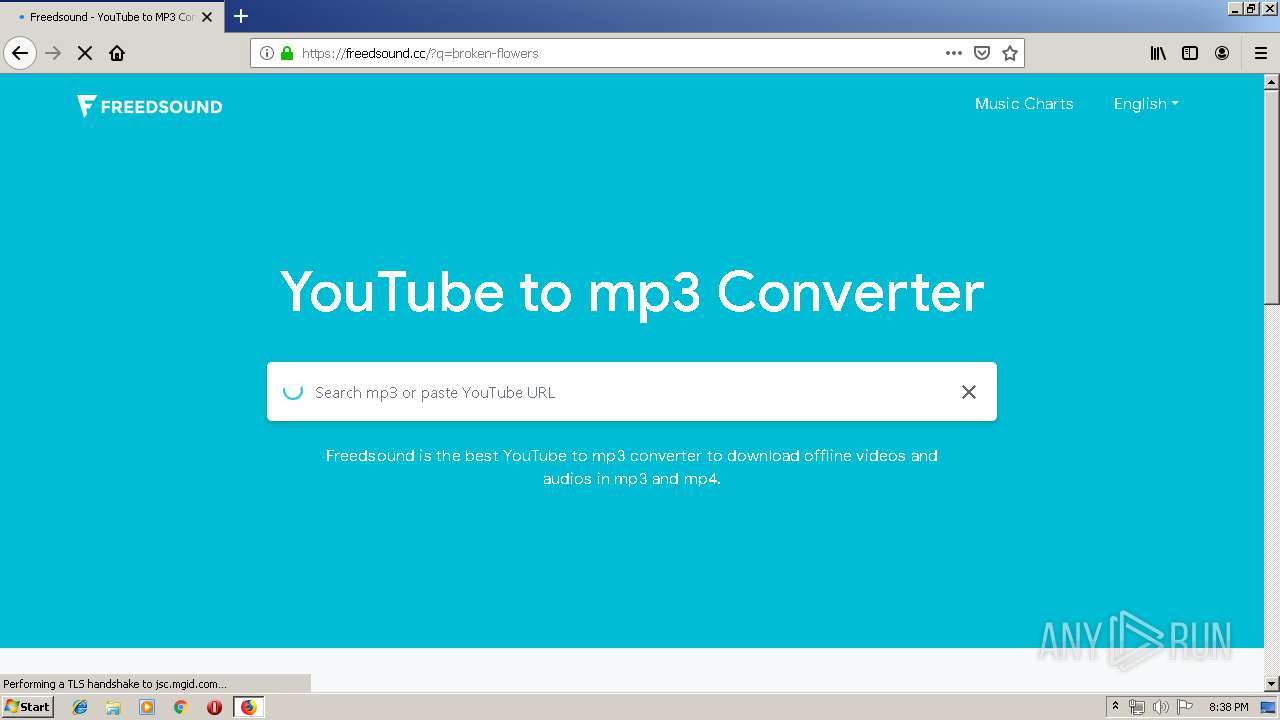1280x720 pixels.
Task: Click the Freedsound logo
Action: click(150, 106)
